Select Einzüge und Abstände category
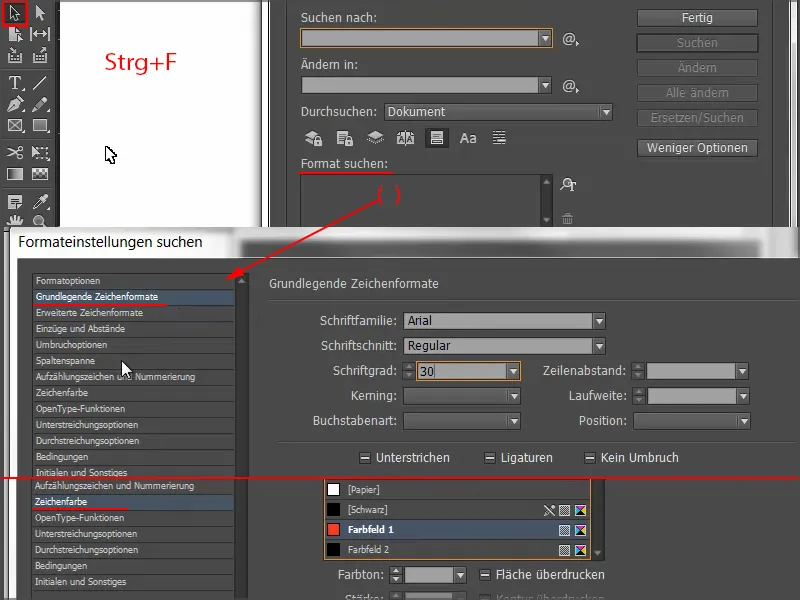Screen dimensions: 800x600 point(134,329)
